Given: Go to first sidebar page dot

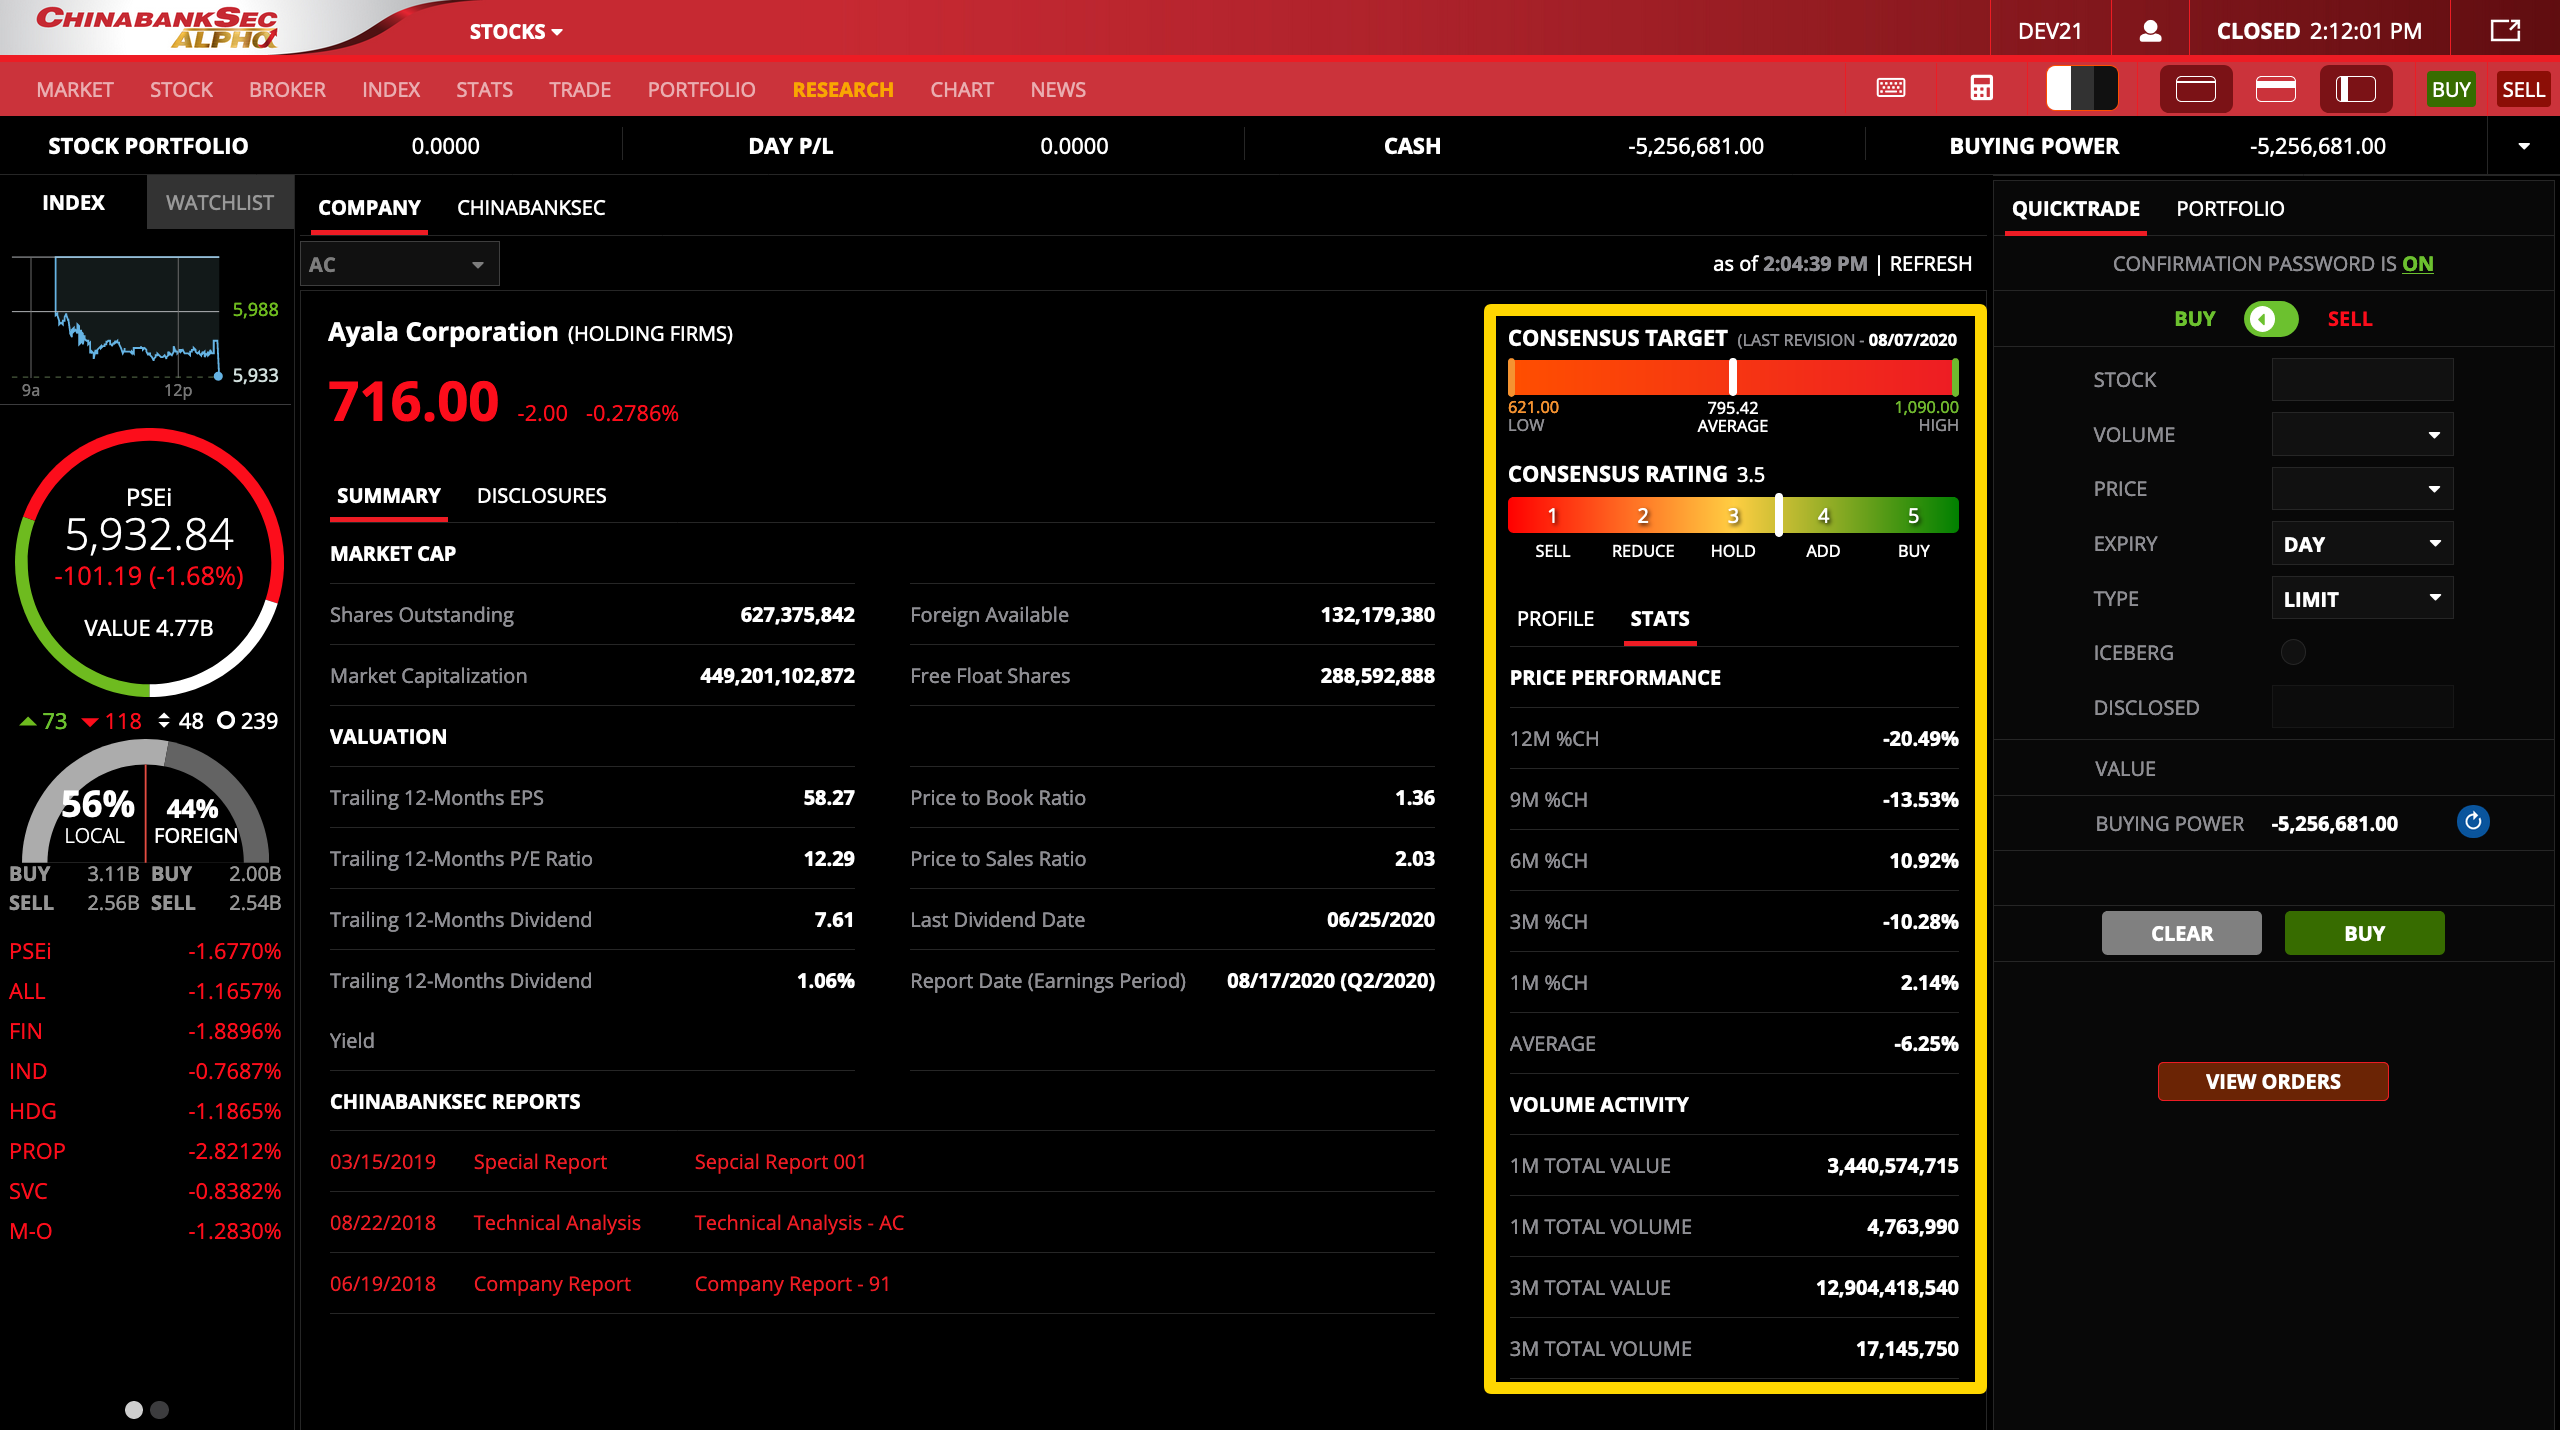Looking at the screenshot, I should (134, 1410).
